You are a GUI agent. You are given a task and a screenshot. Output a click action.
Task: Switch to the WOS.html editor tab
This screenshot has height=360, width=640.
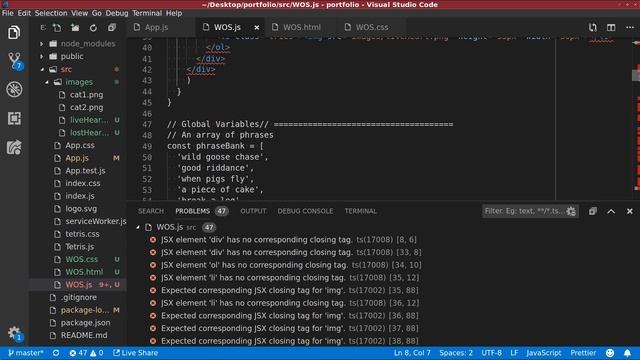[x=302, y=27]
